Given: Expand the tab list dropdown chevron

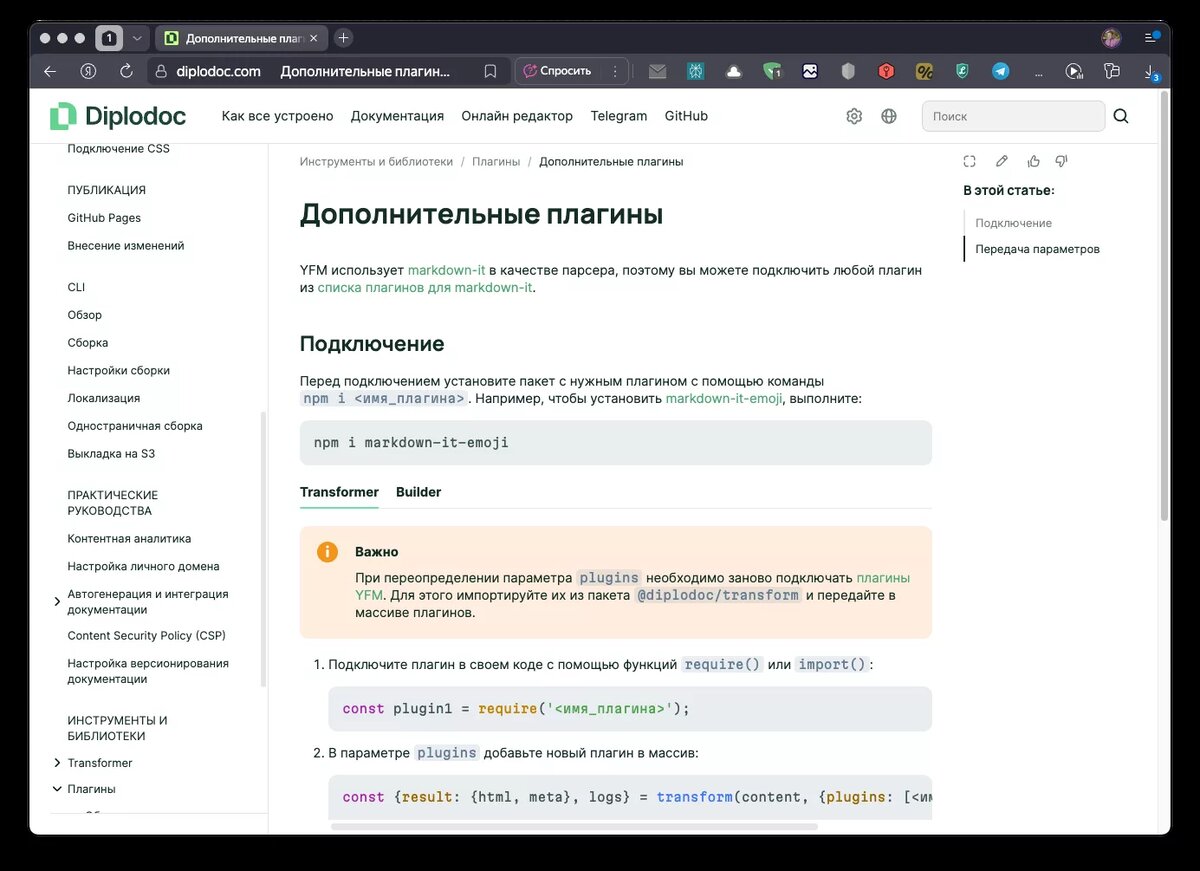Looking at the screenshot, I should pos(137,38).
